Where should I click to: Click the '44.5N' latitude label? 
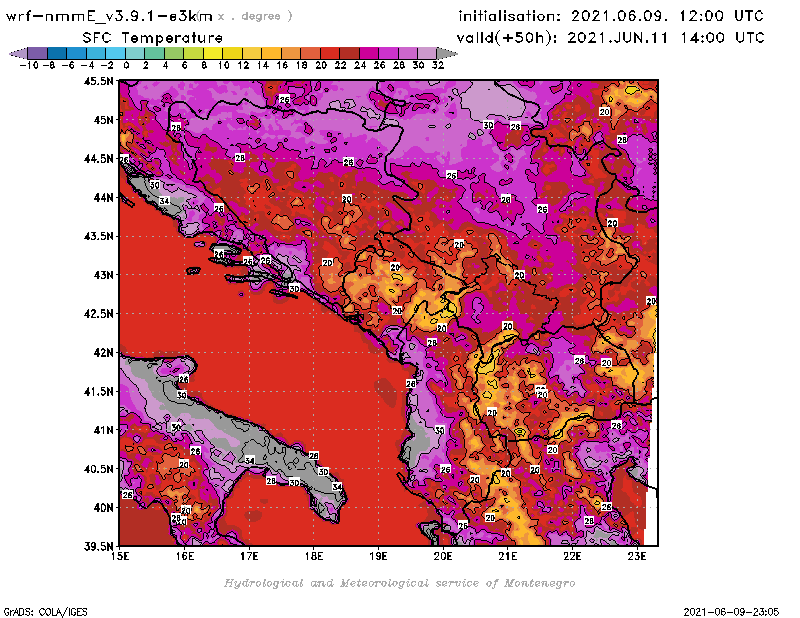pyautogui.click(x=98, y=159)
